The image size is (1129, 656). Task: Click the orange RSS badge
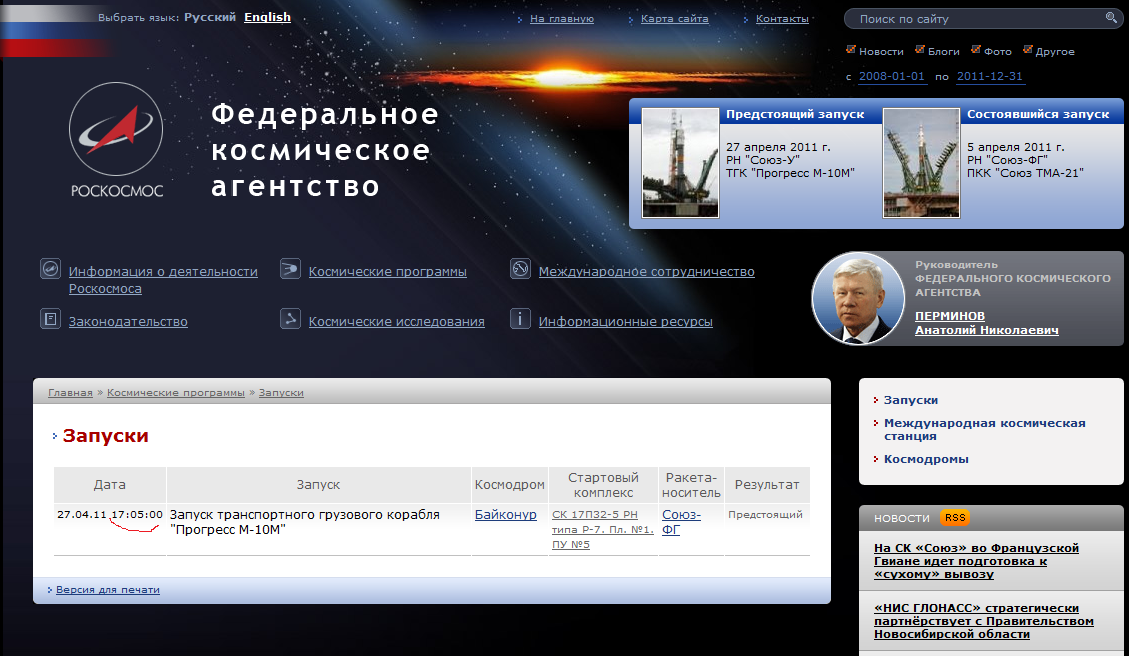click(955, 518)
